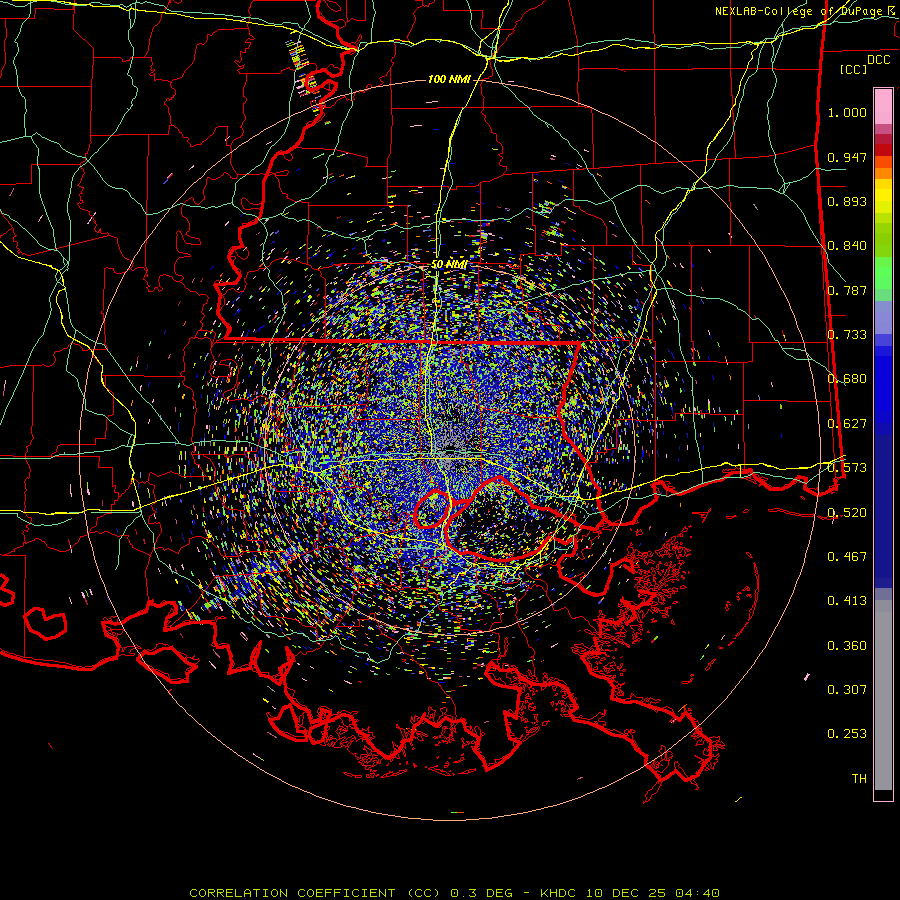Screen dimensions: 900x900
Task: Click the 0.520 scale value
Action: coord(847,513)
